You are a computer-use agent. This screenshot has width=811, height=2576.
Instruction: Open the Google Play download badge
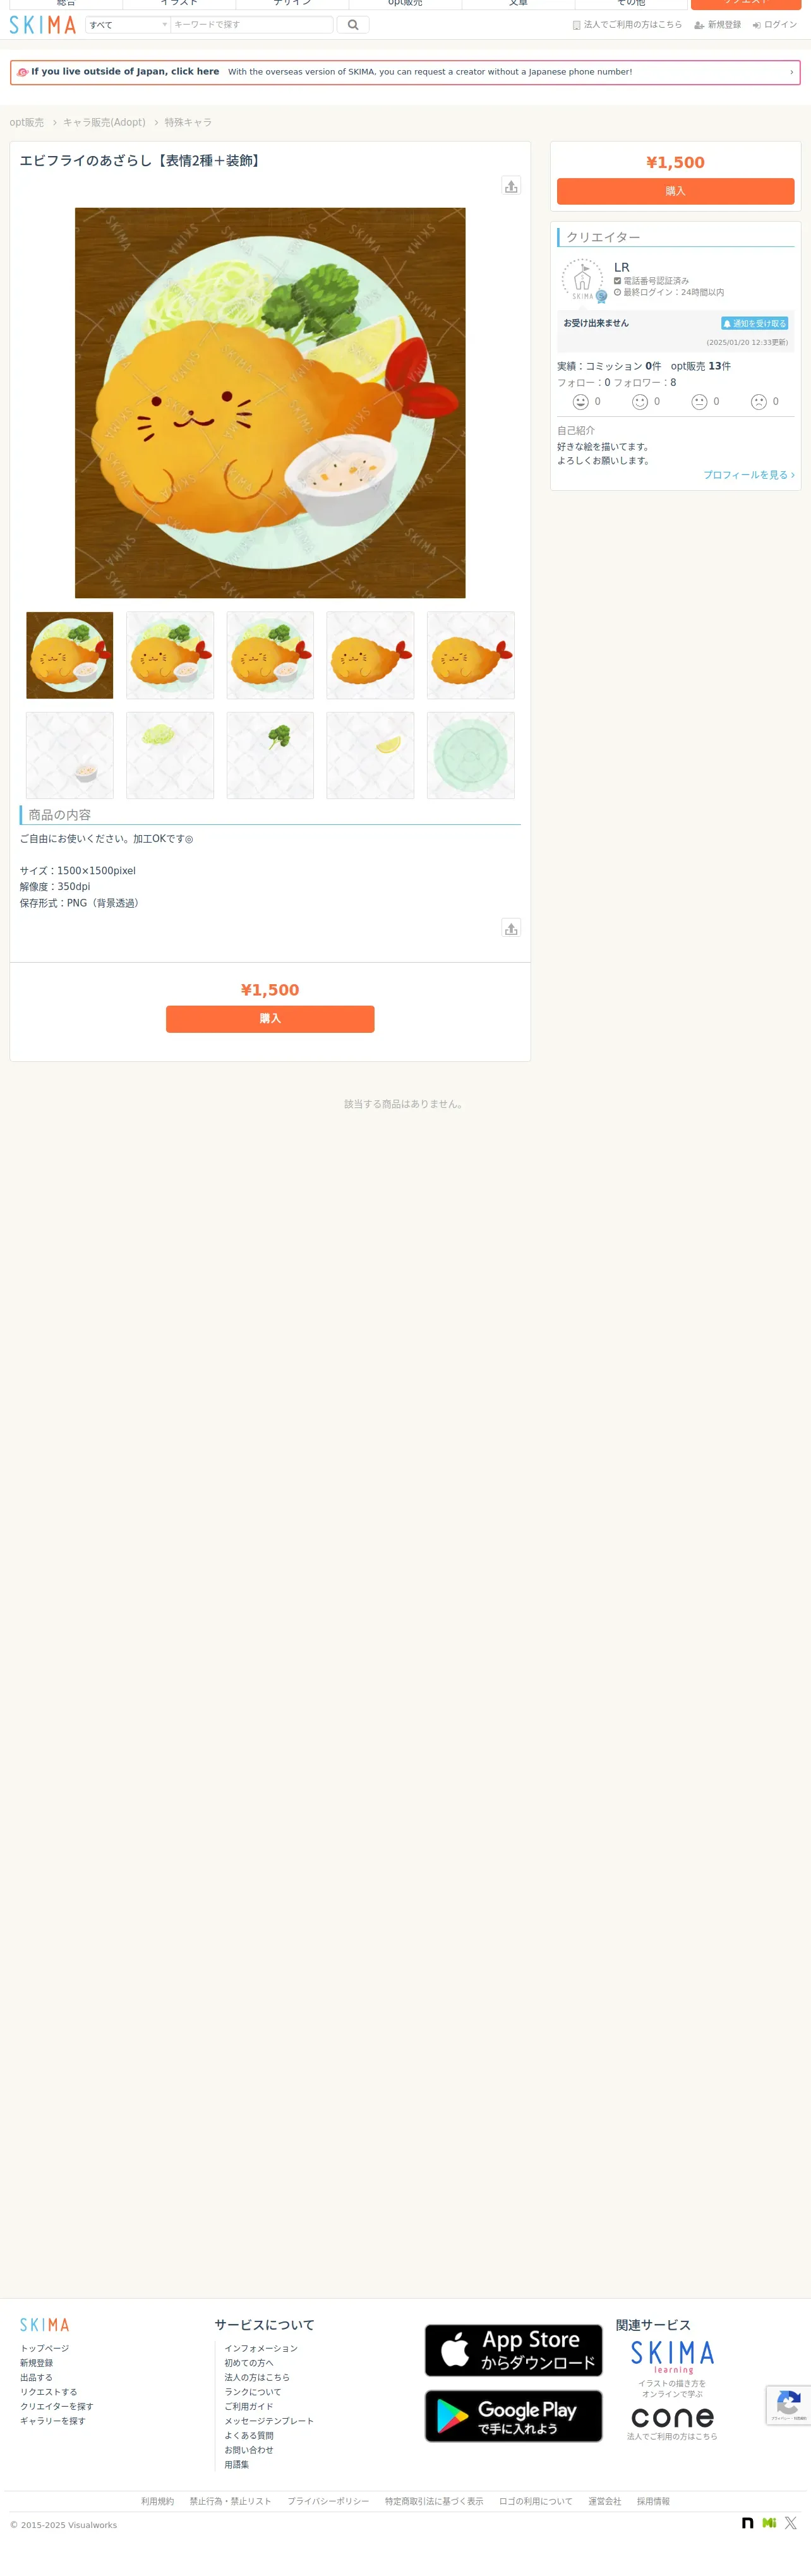513,2416
